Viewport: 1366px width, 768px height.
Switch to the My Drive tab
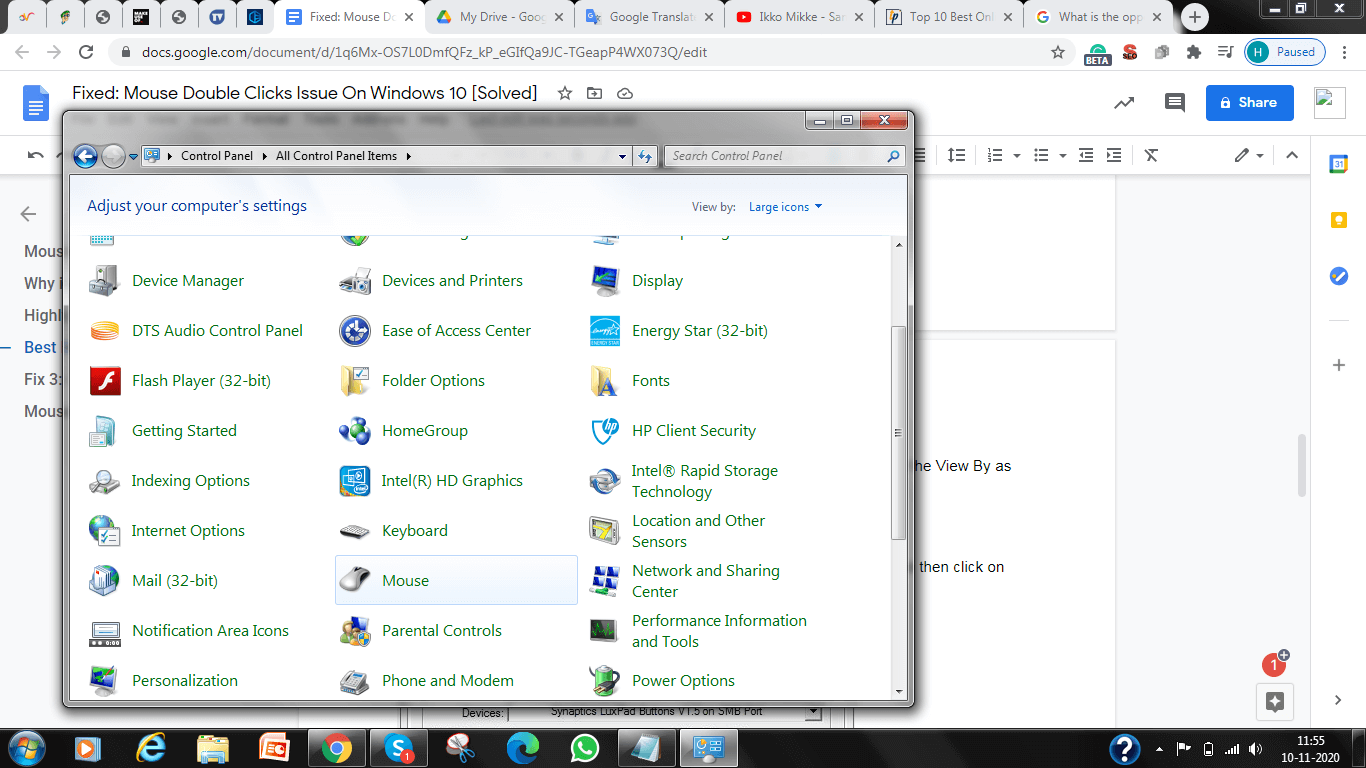click(x=497, y=17)
